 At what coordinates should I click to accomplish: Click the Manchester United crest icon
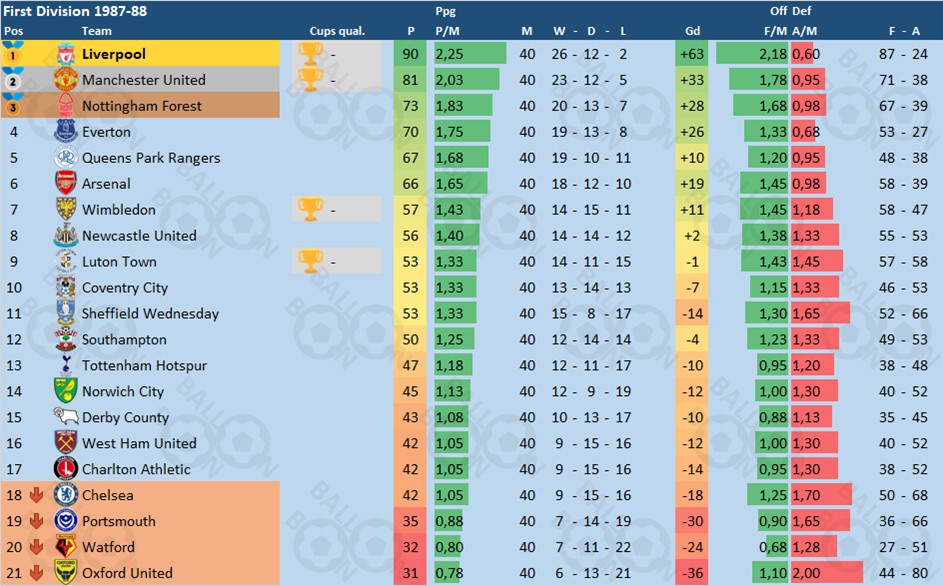coord(66,79)
